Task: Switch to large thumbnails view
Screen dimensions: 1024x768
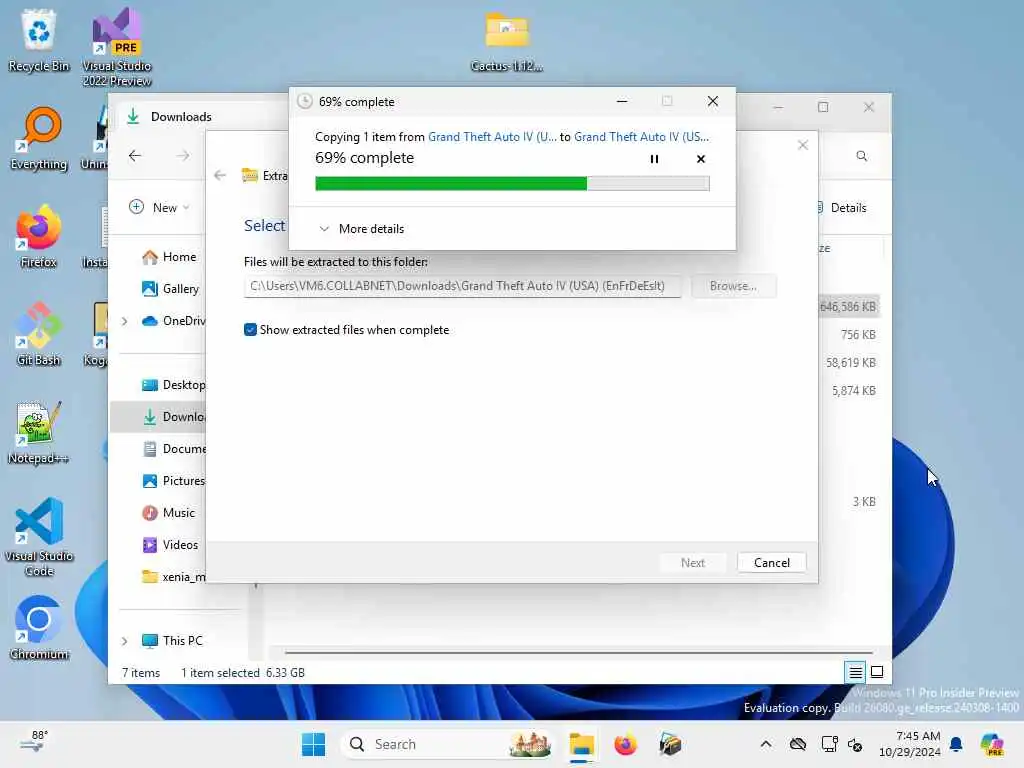Action: [x=877, y=672]
